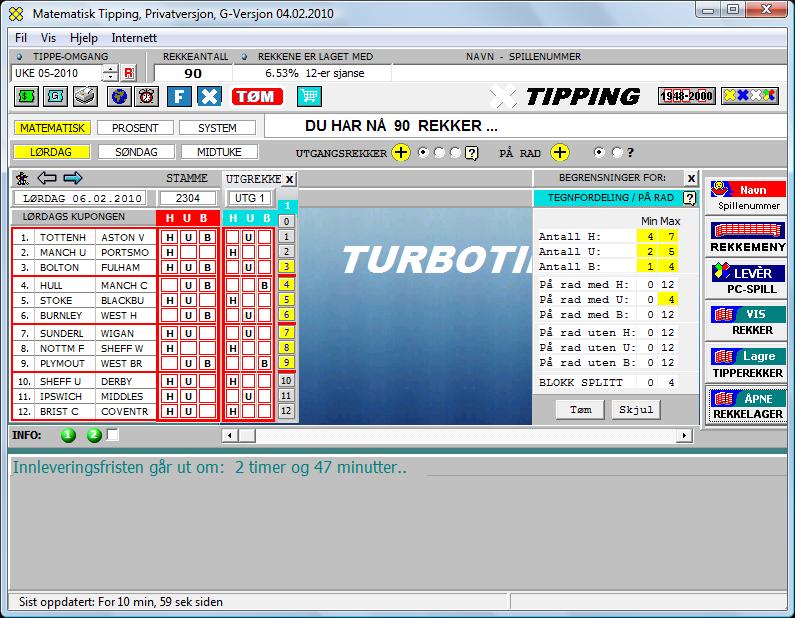Click the printer icon

tap(85, 96)
